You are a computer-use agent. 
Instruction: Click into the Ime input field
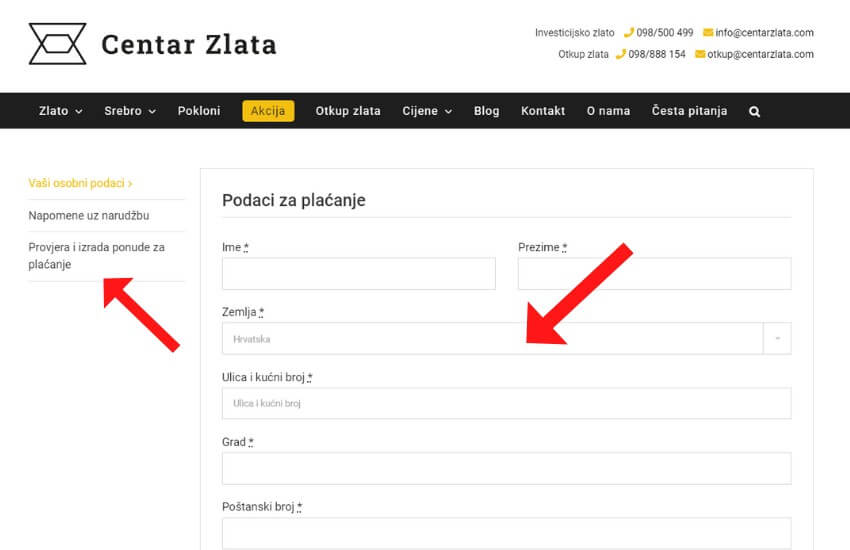358,274
